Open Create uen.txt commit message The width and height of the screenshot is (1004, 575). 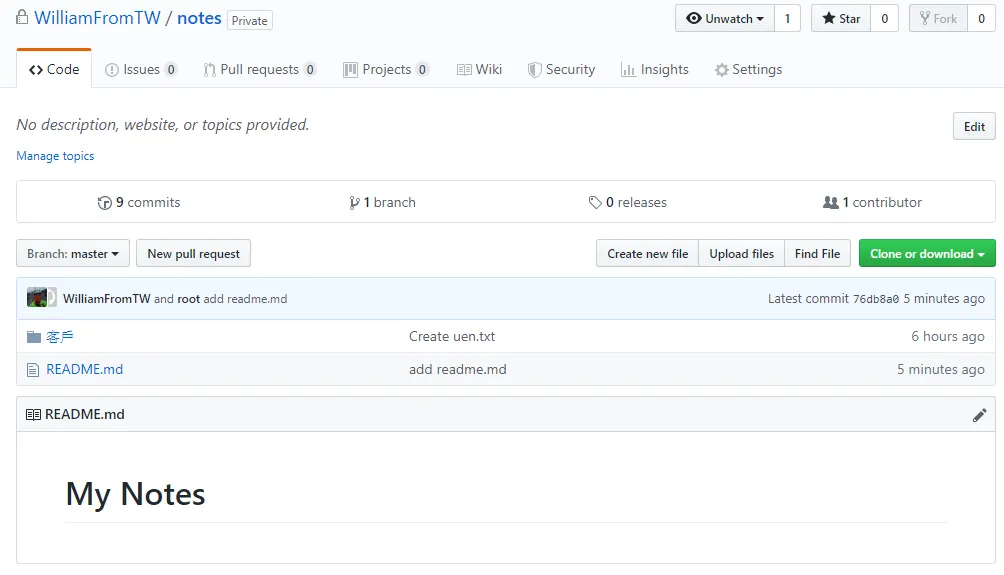(x=452, y=337)
